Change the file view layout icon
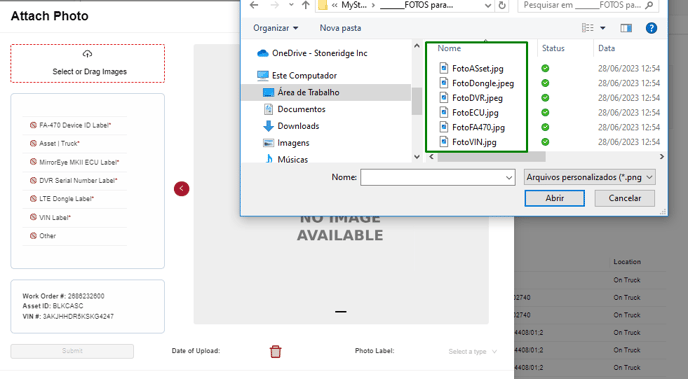 click(x=588, y=28)
